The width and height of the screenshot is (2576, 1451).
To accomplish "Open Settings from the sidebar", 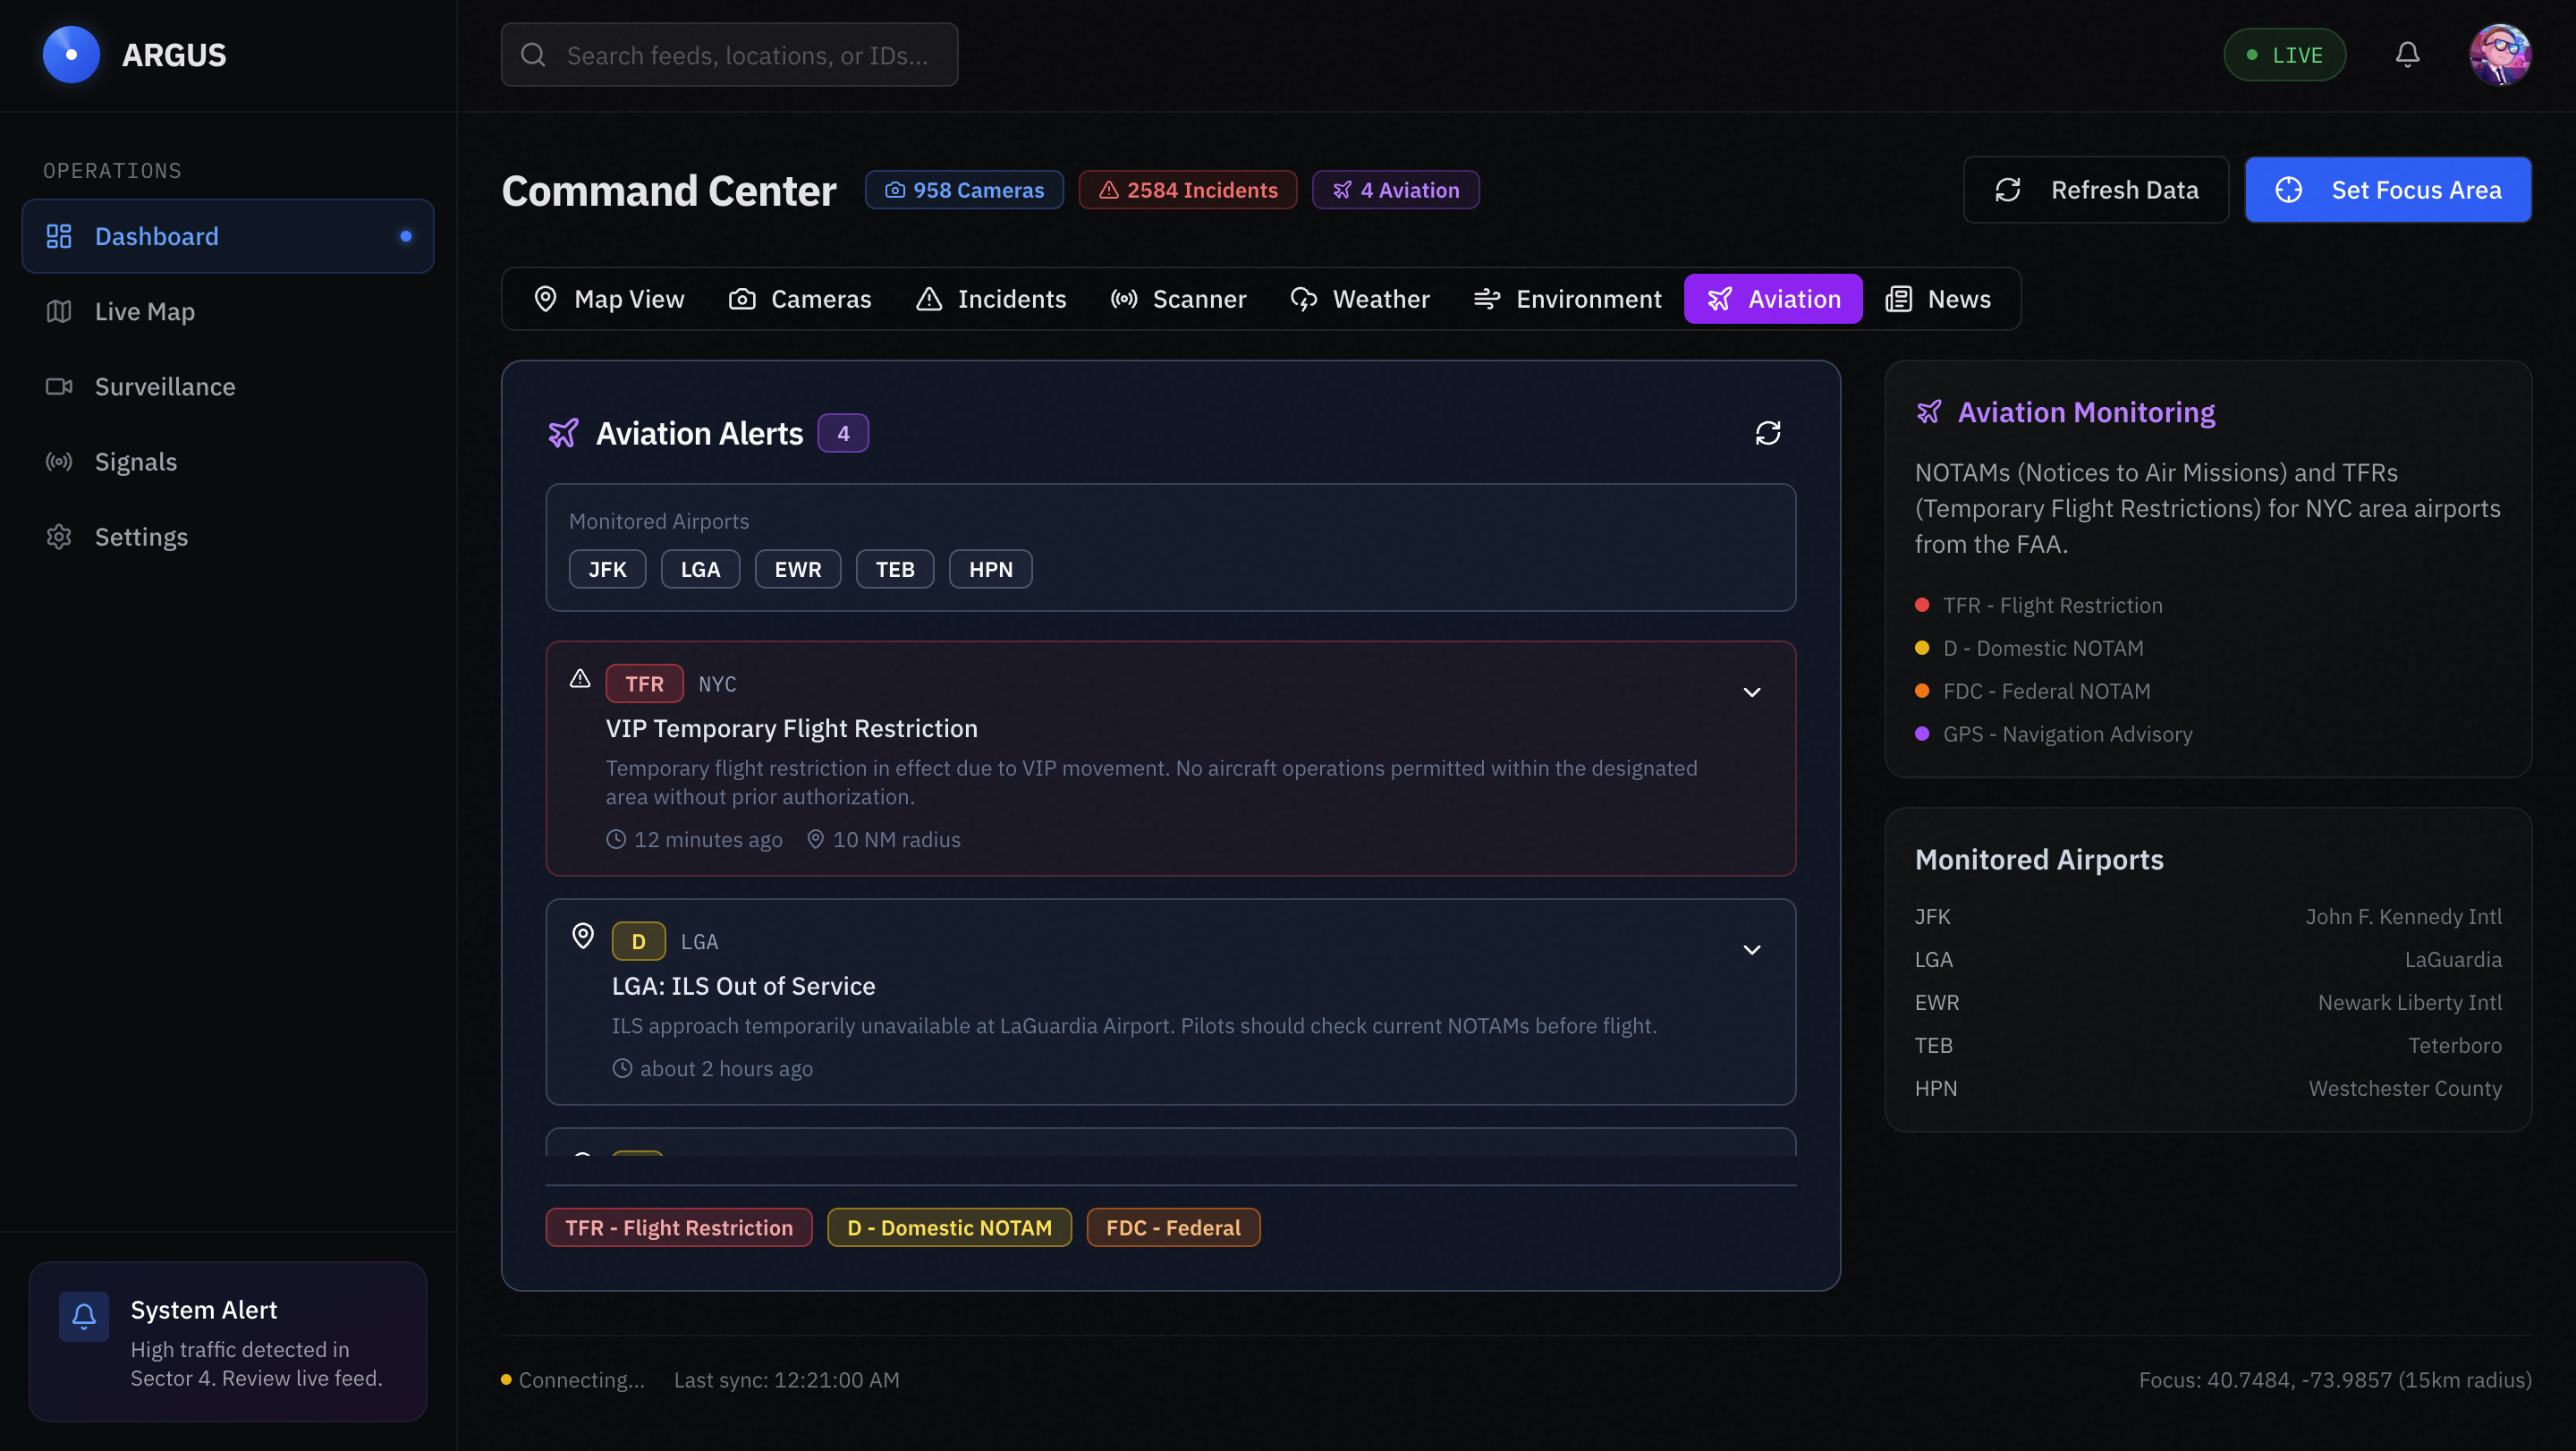I will point(140,537).
